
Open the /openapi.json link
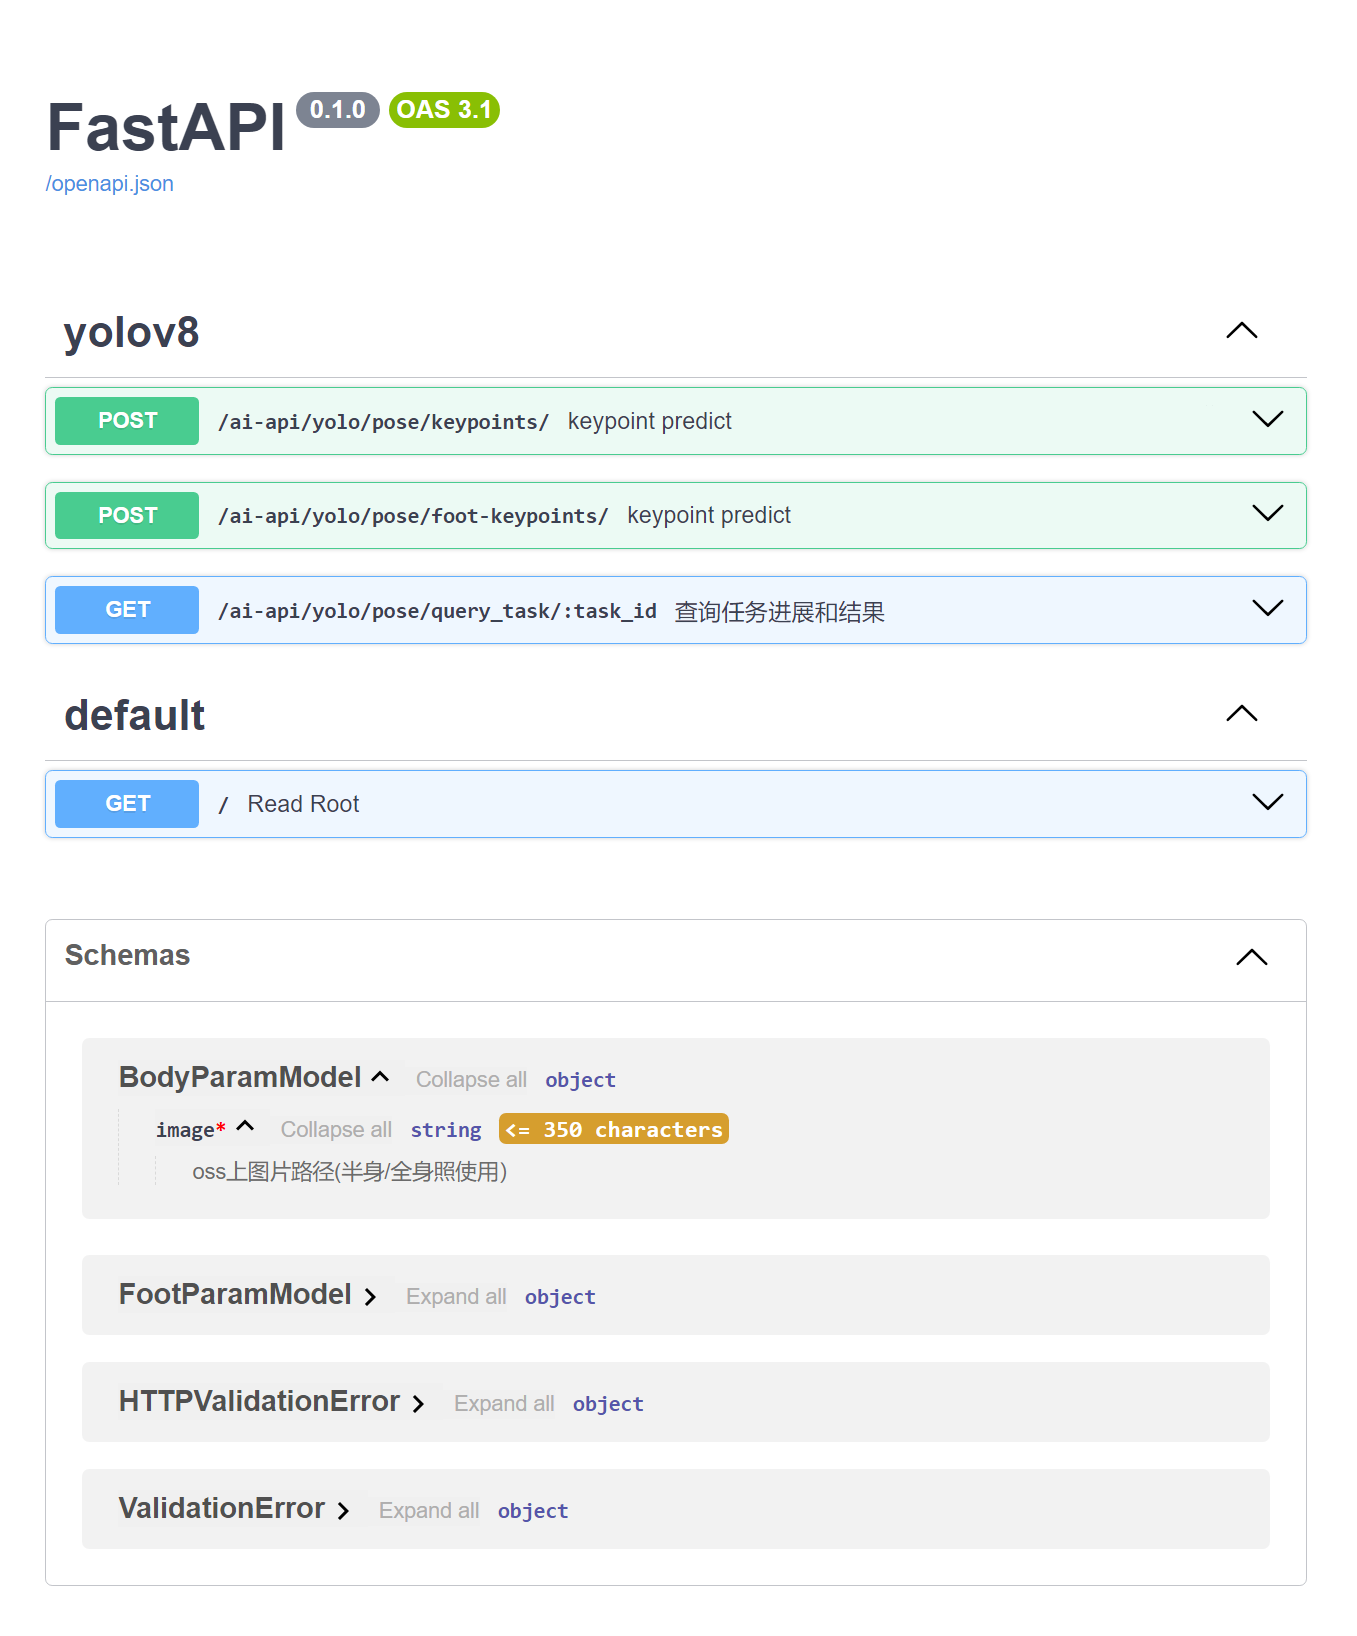click(x=110, y=184)
